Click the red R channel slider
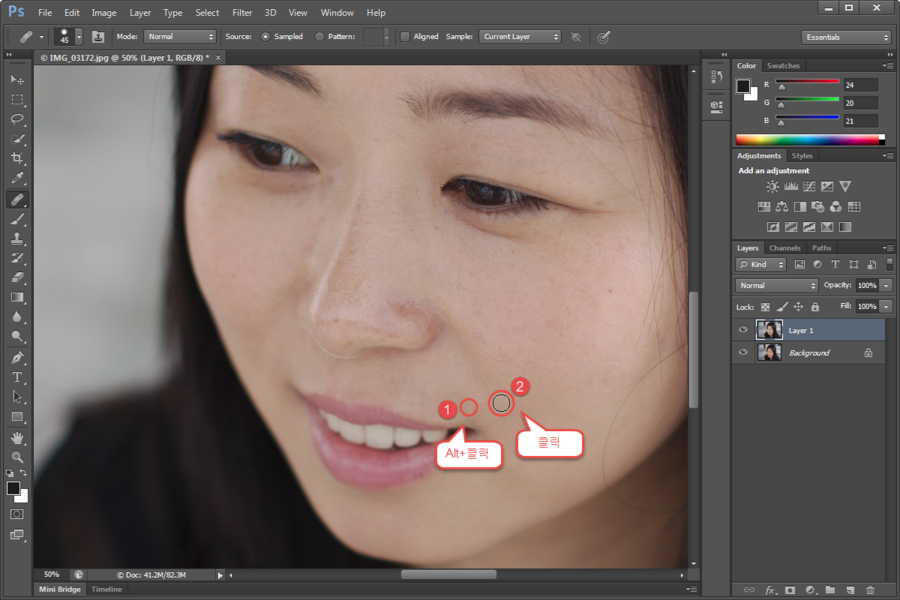This screenshot has height=600, width=900. 807,84
